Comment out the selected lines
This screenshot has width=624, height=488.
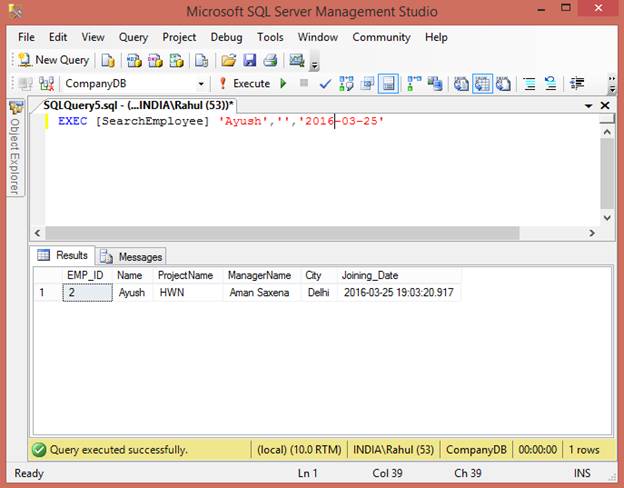pos(530,84)
